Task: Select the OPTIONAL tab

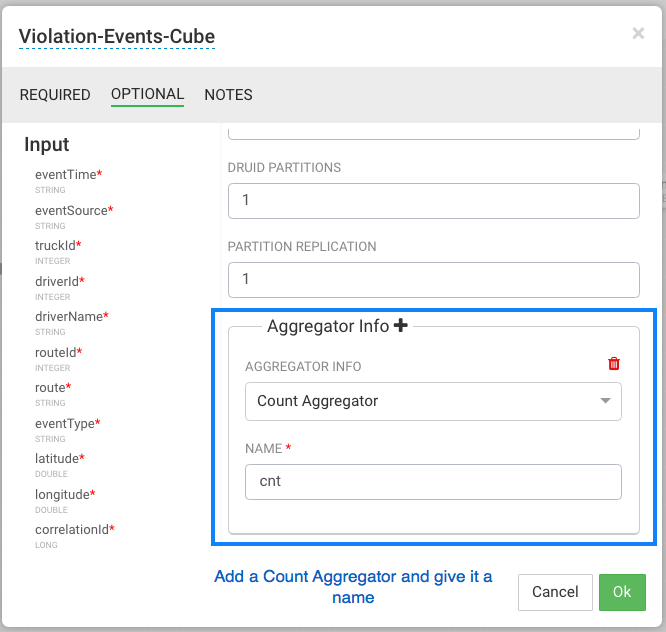Action: pyautogui.click(x=147, y=95)
